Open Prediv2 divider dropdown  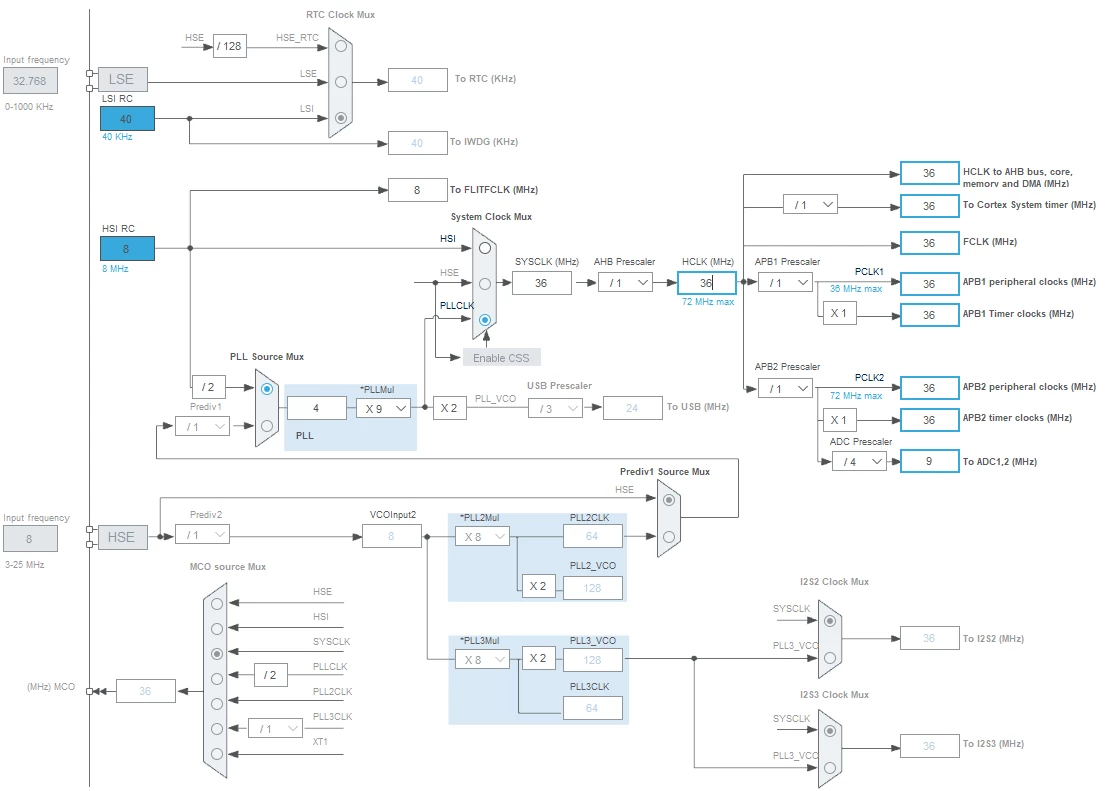202,534
